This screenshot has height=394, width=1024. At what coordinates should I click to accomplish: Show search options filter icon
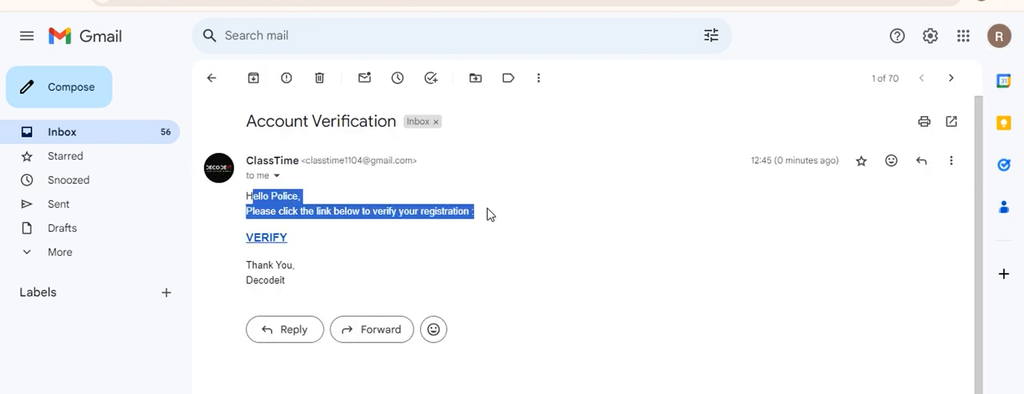711,35
